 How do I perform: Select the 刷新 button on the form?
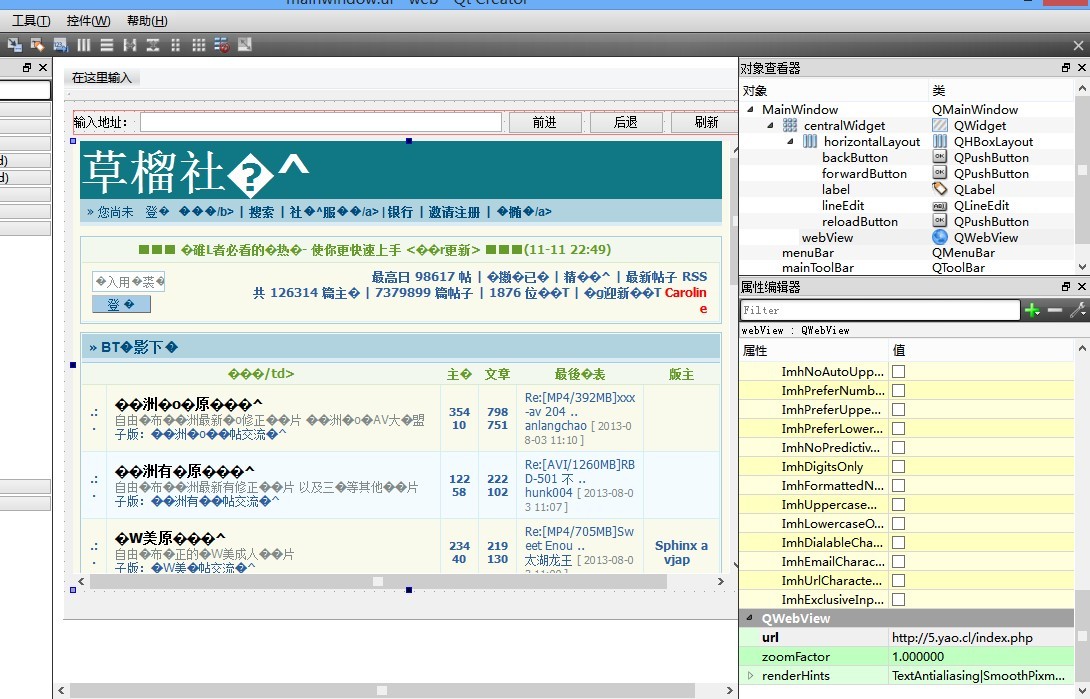click(x=705, y=122)
